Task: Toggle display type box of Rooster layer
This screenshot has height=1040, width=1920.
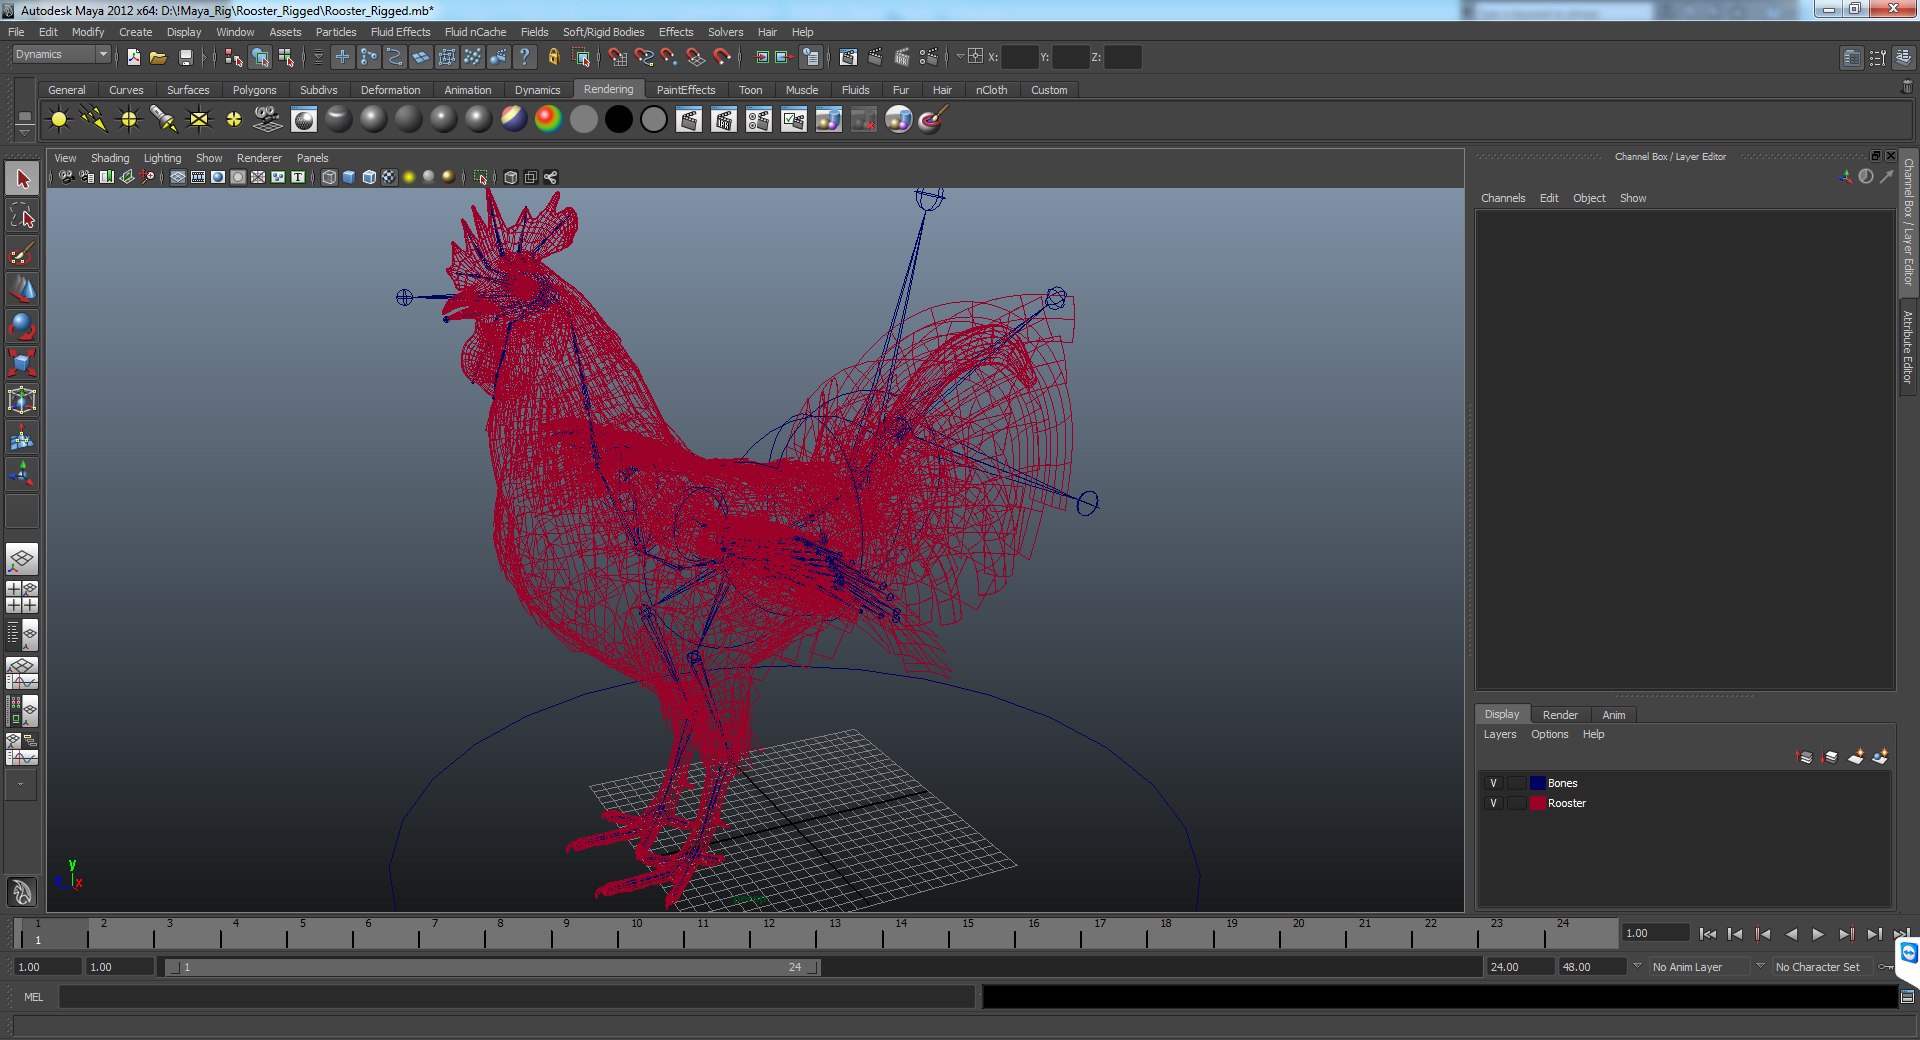Action: pos(1517,803)
